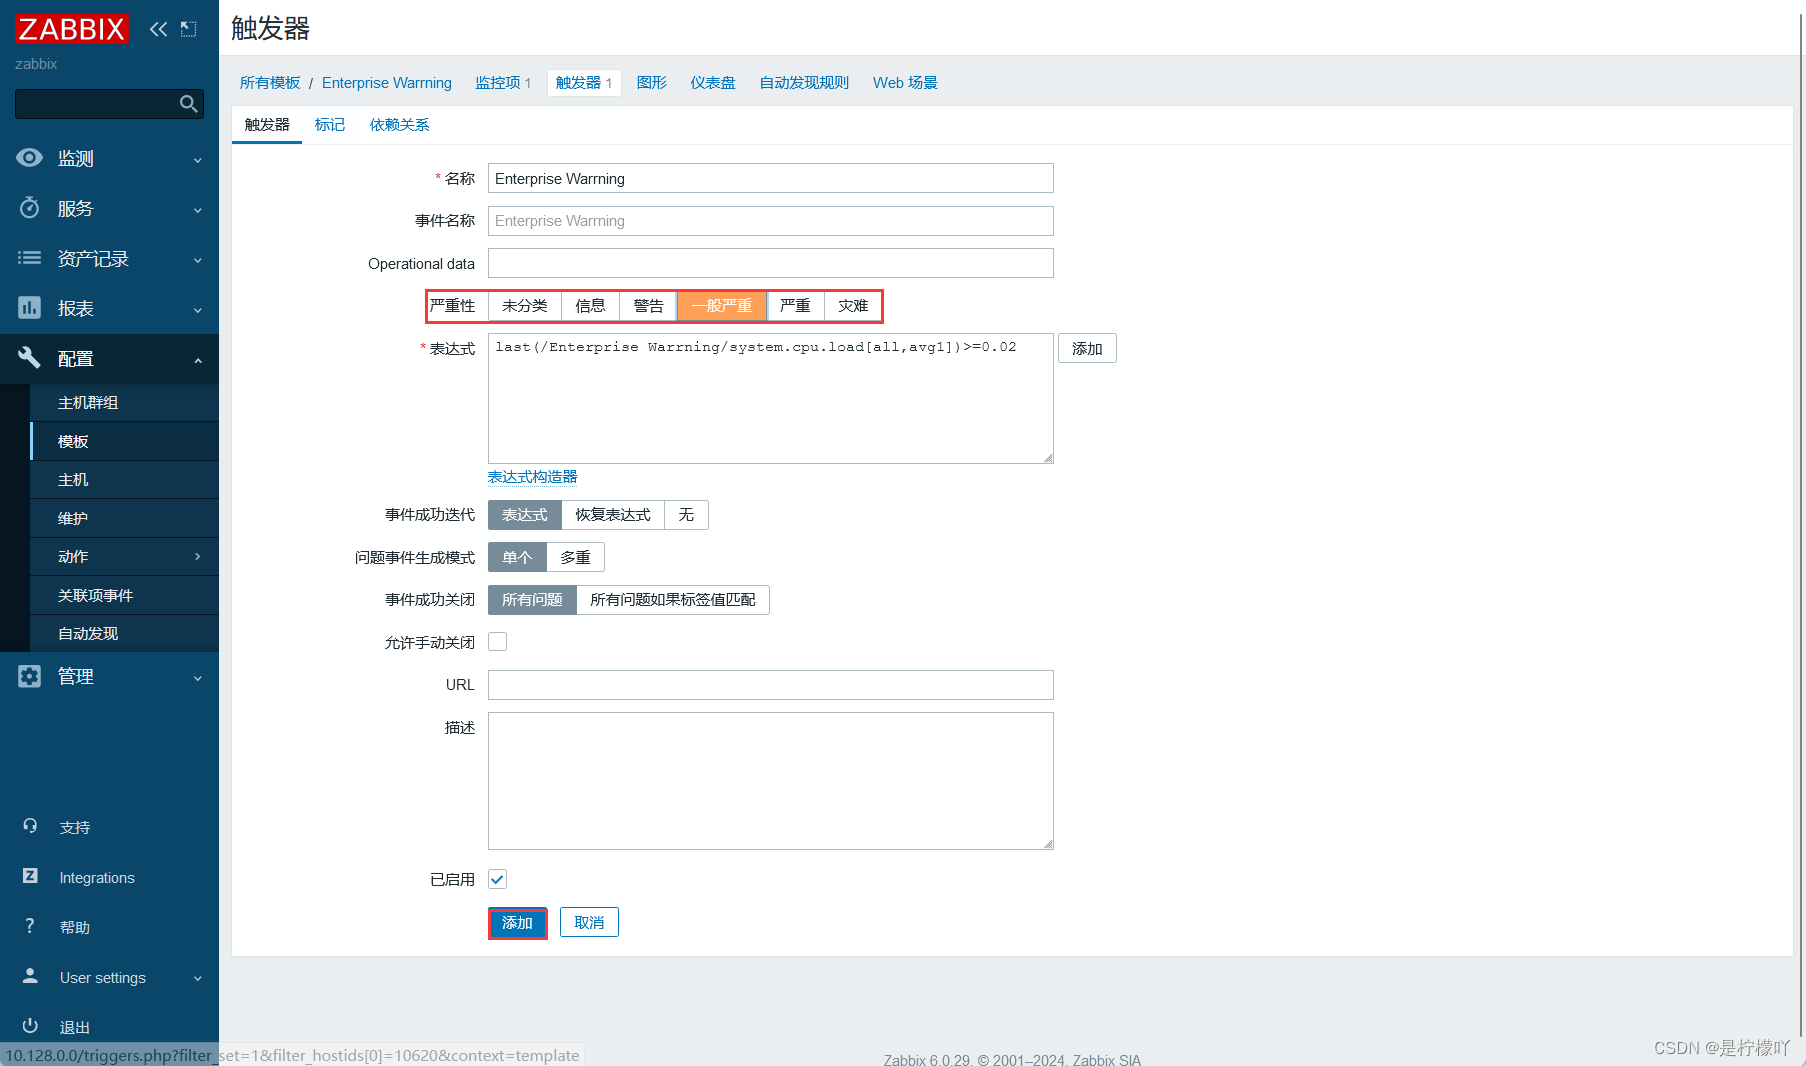Open the 表达式构造器 link
Screen dimensions: 1806x1066
point(532,477)
